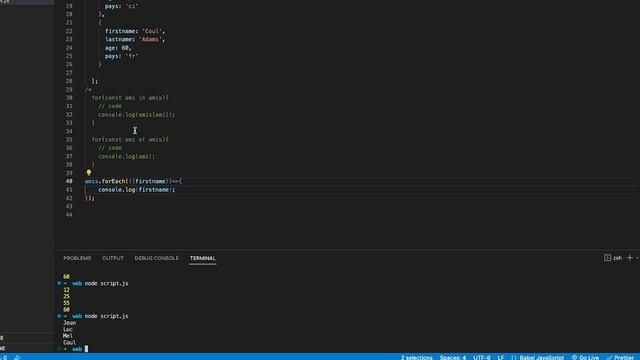The width and height of the screenshot is (640, 360).
Task: Click the line "lastname: 'Adams',"
Action: (x=135, y=40)
